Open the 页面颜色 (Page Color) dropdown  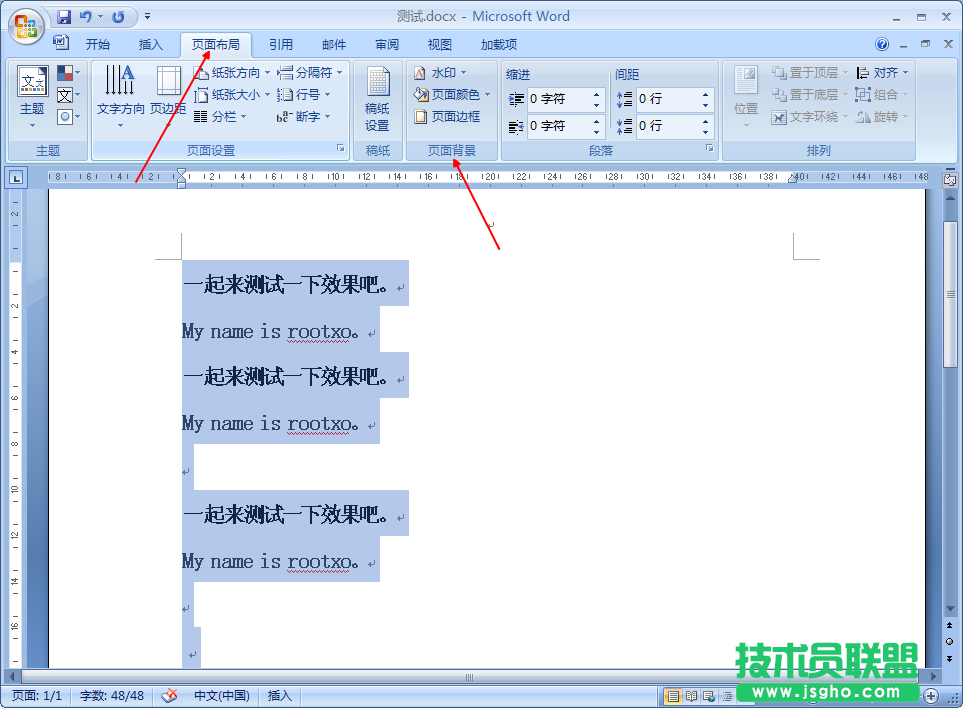click(x=453, y=94)
